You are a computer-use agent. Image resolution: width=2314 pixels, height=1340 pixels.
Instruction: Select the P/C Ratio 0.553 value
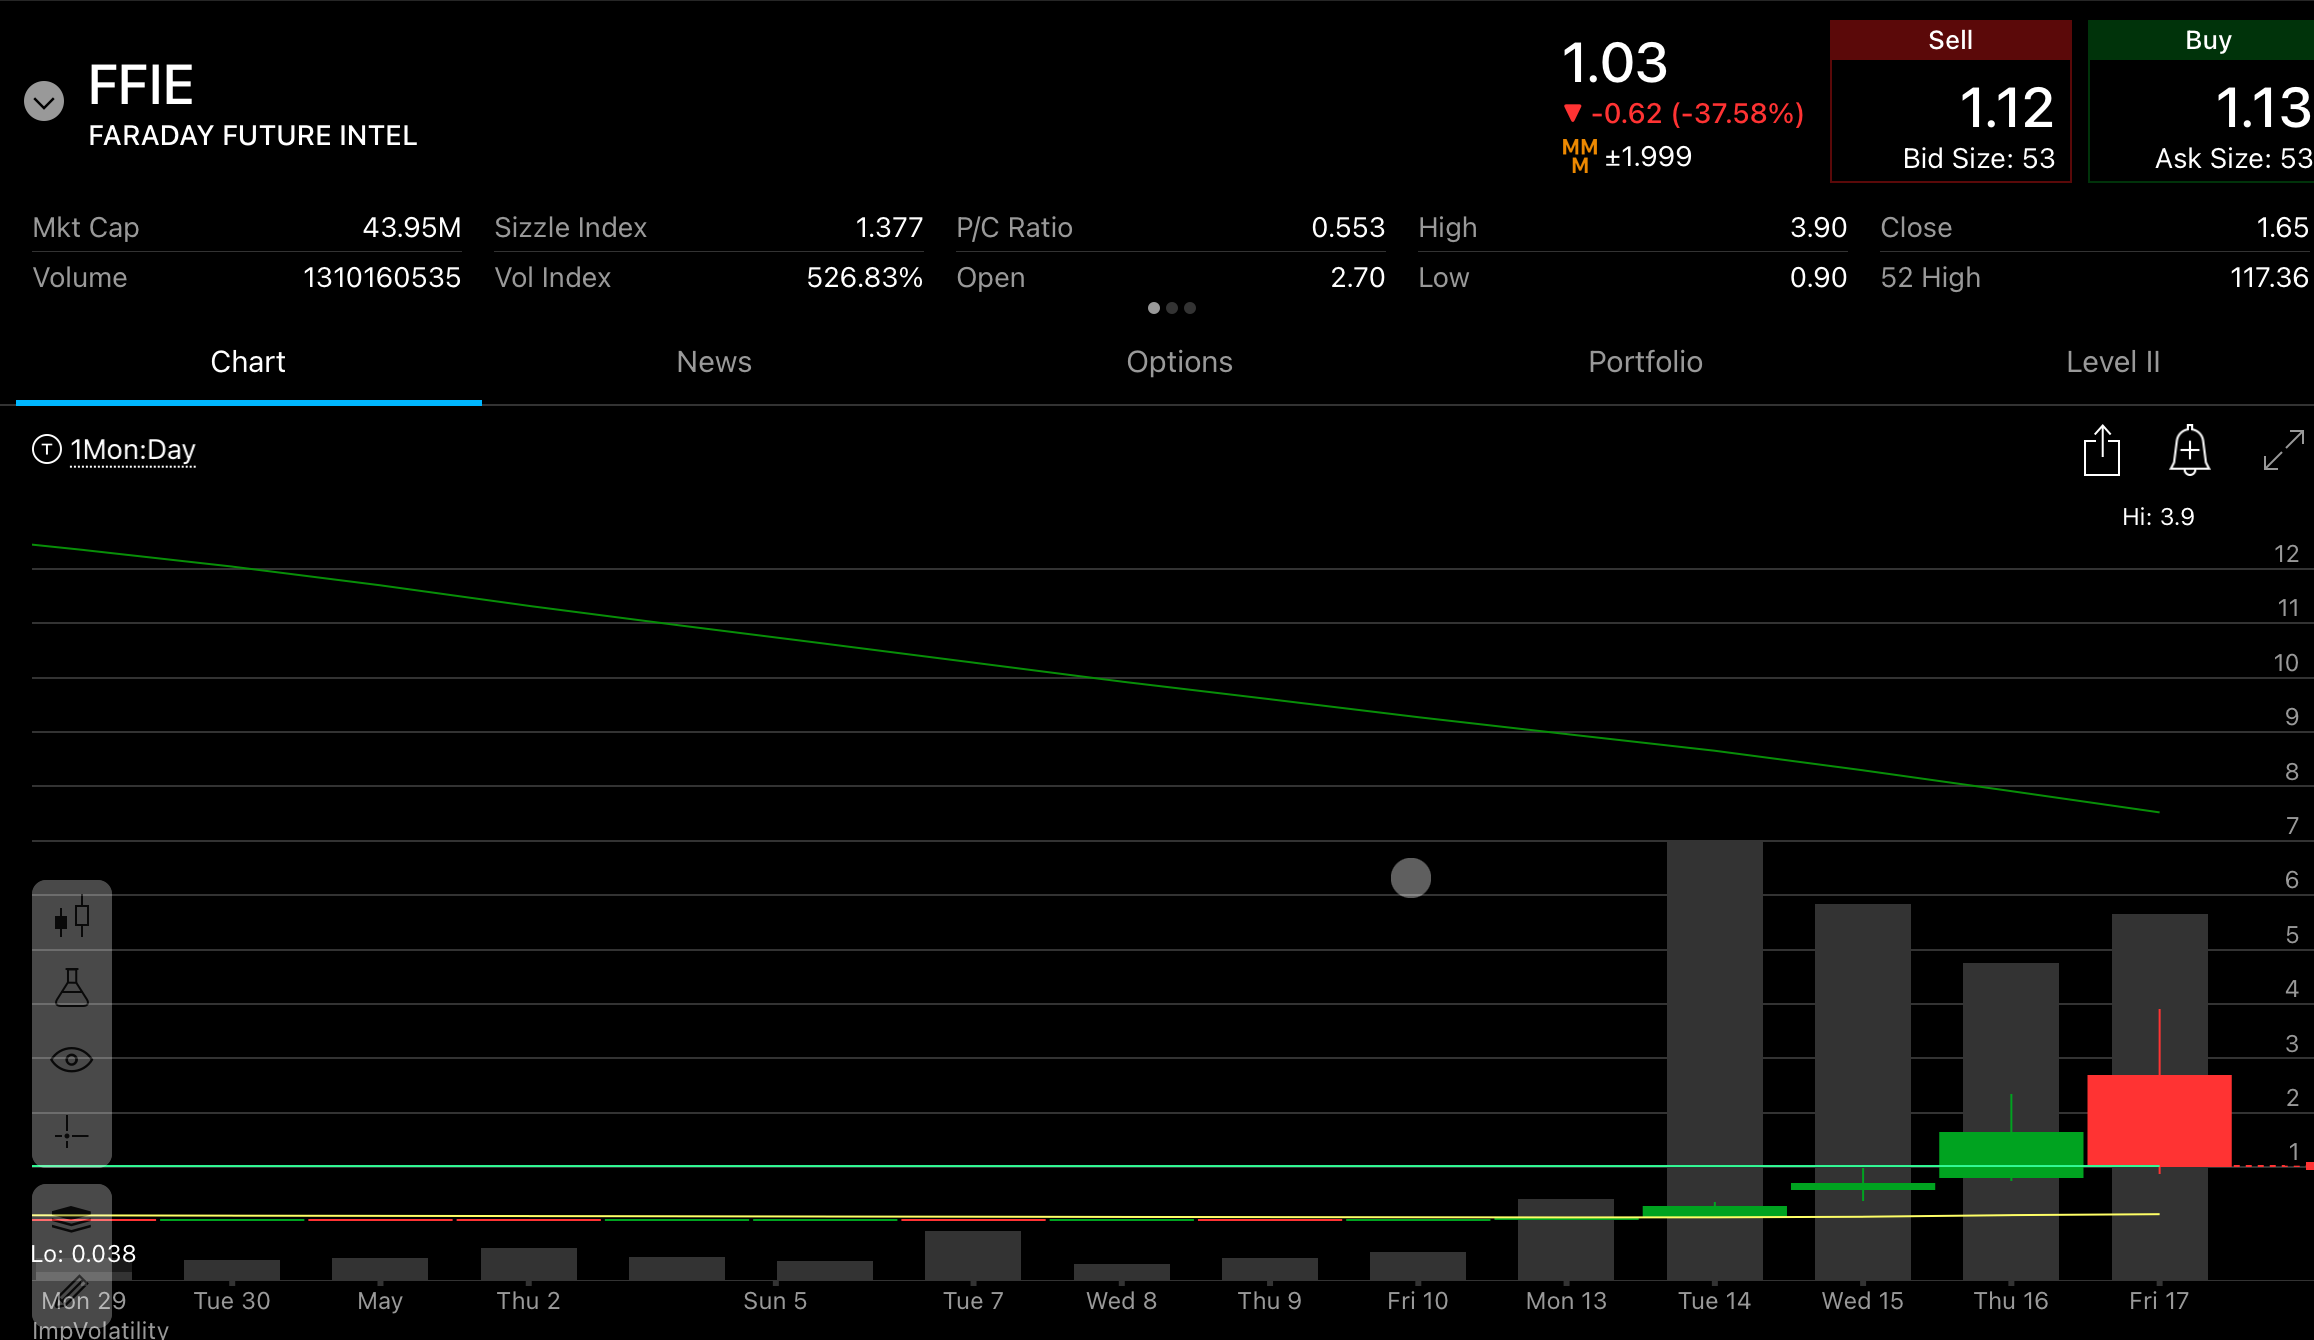pos(1348,228)
